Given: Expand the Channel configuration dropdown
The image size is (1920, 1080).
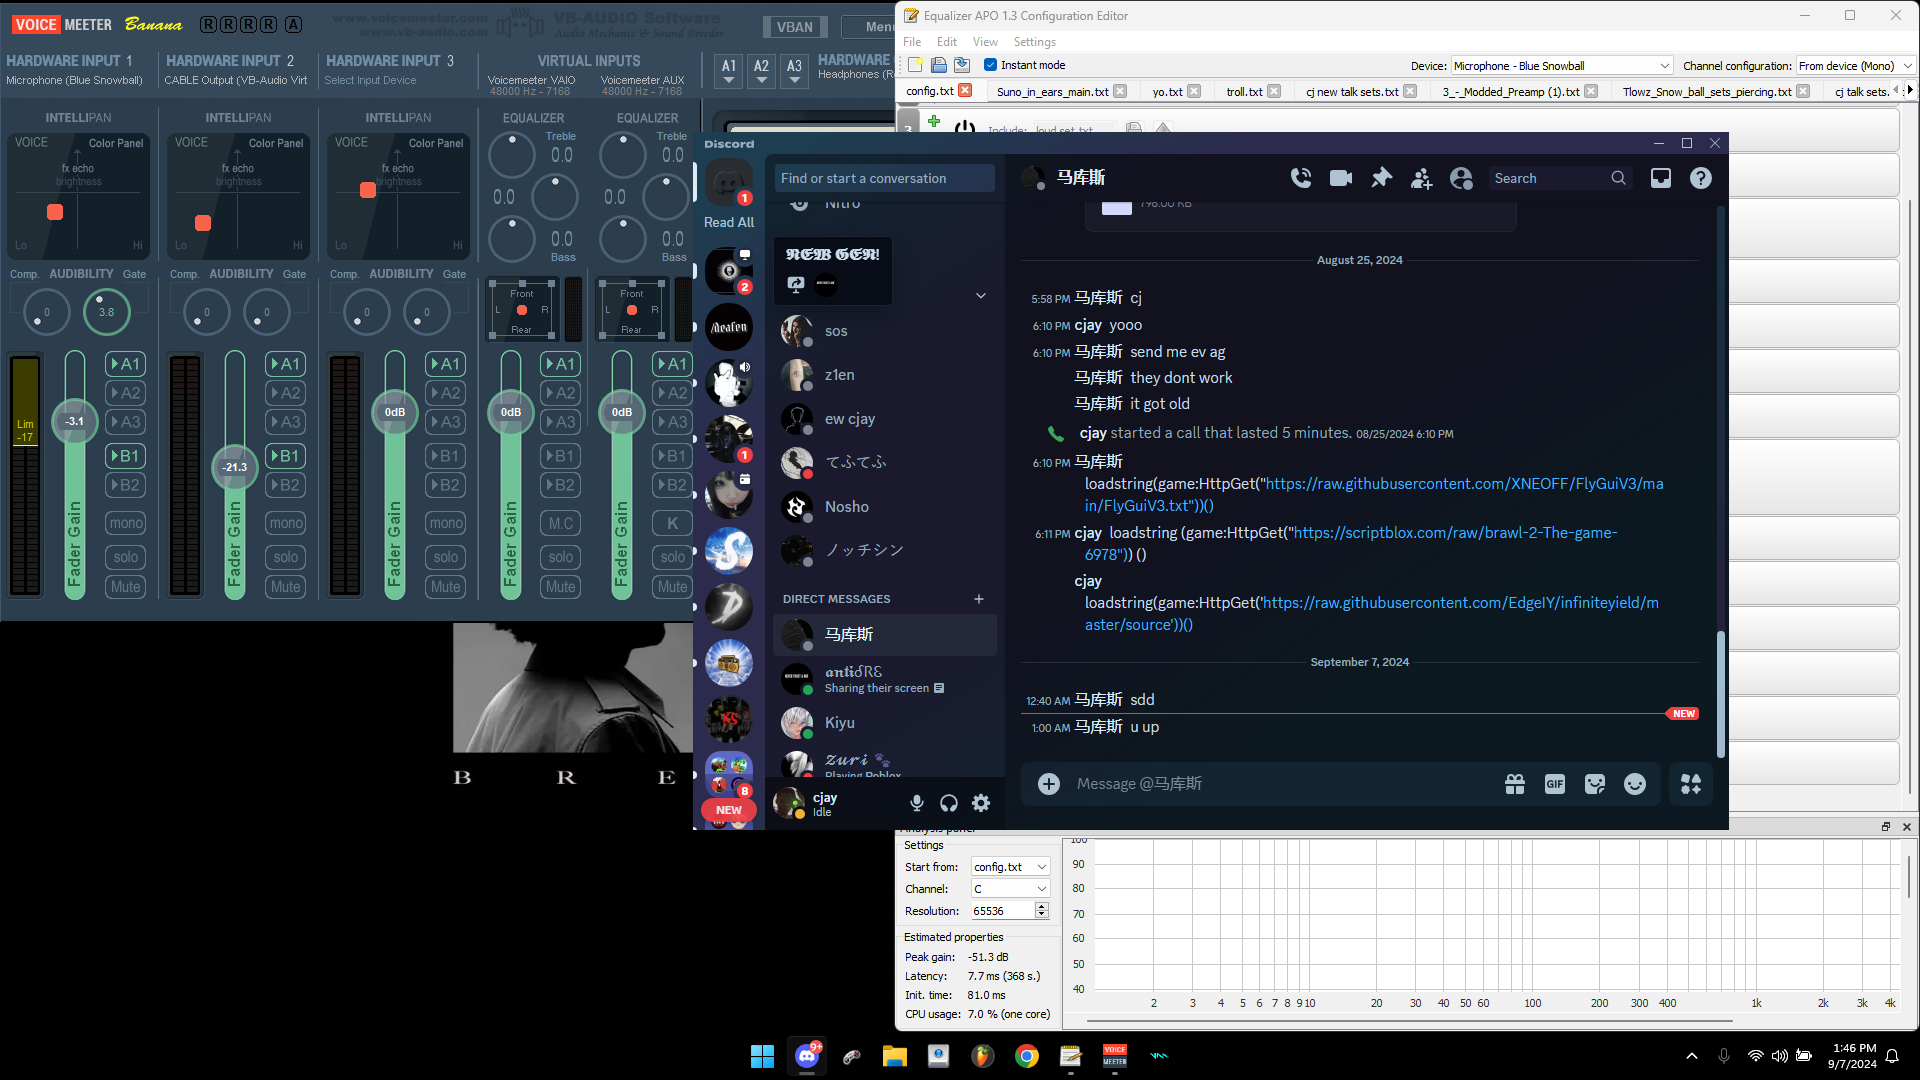Looking at the screenshot, I should pyautogui.click(x=1854, y=66).
